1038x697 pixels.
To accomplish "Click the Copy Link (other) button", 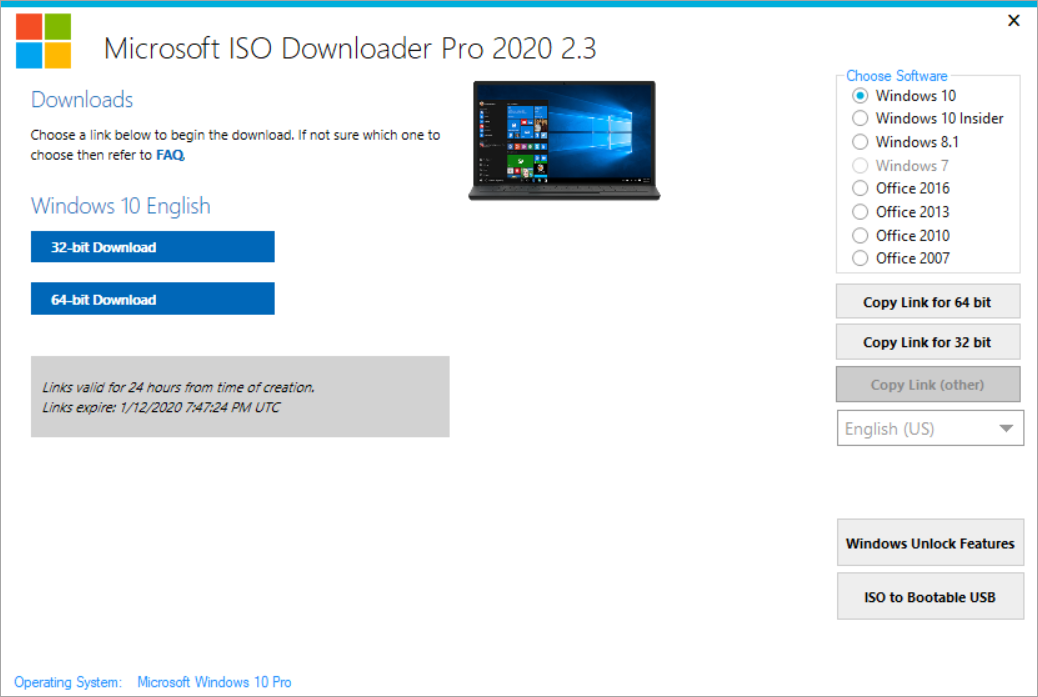I will pyautogui.click(x=927, y=385).
